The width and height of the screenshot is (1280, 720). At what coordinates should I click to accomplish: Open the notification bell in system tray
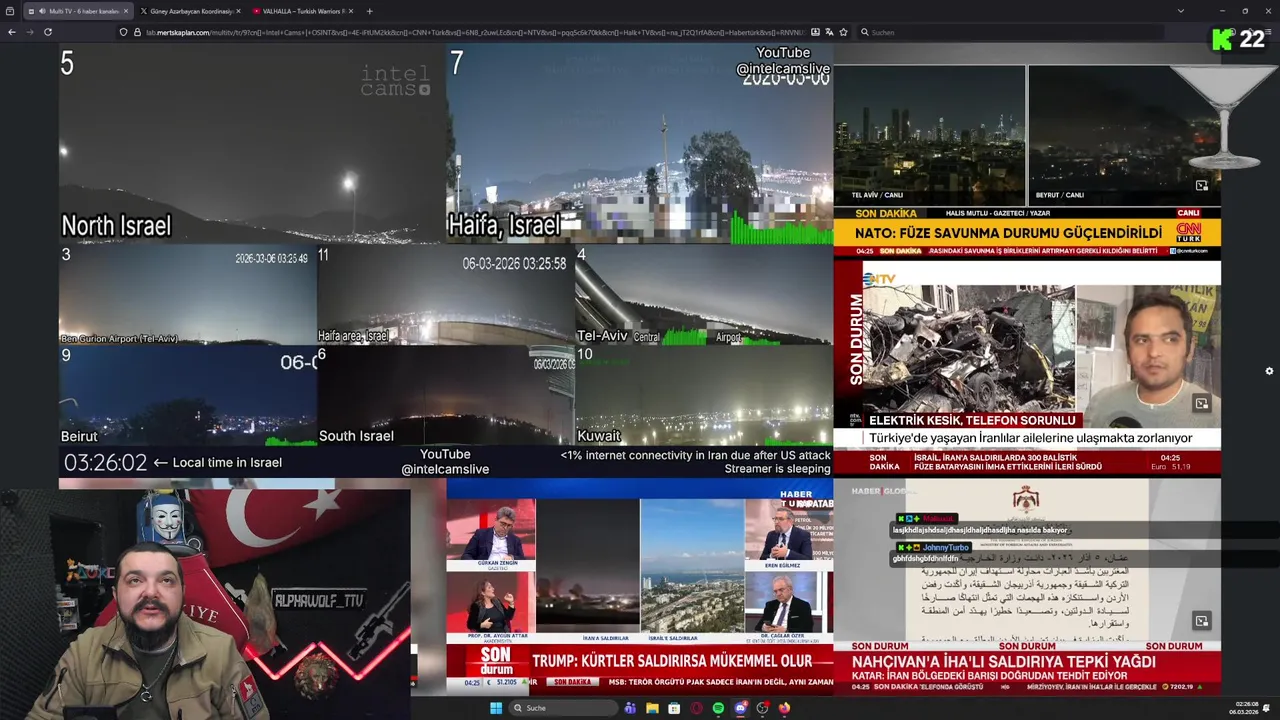[1267, 708]
